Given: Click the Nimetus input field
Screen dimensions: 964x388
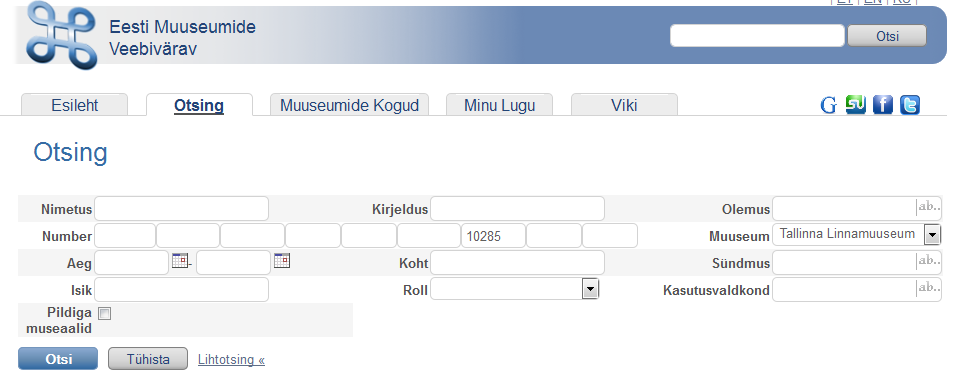Looking at the screenshot, I should 181,208.
